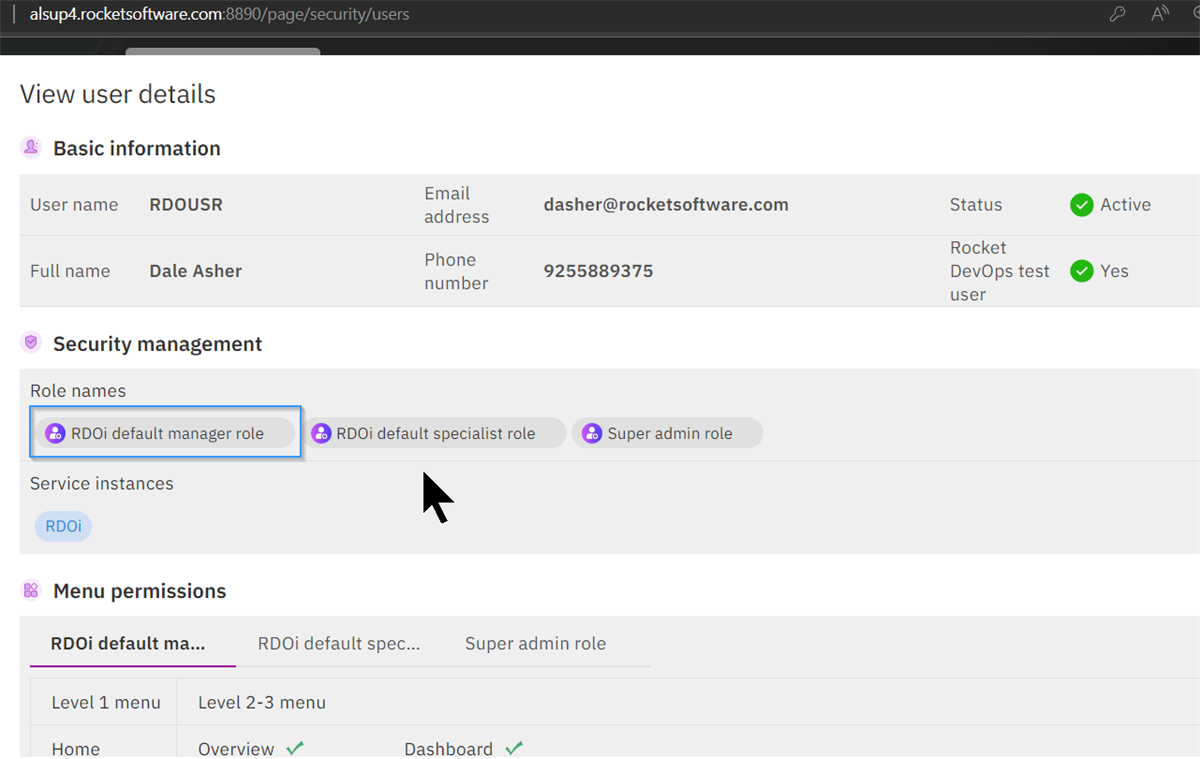
Task: Click the avatar icon on RDOi default manager role
Action: 54,432
